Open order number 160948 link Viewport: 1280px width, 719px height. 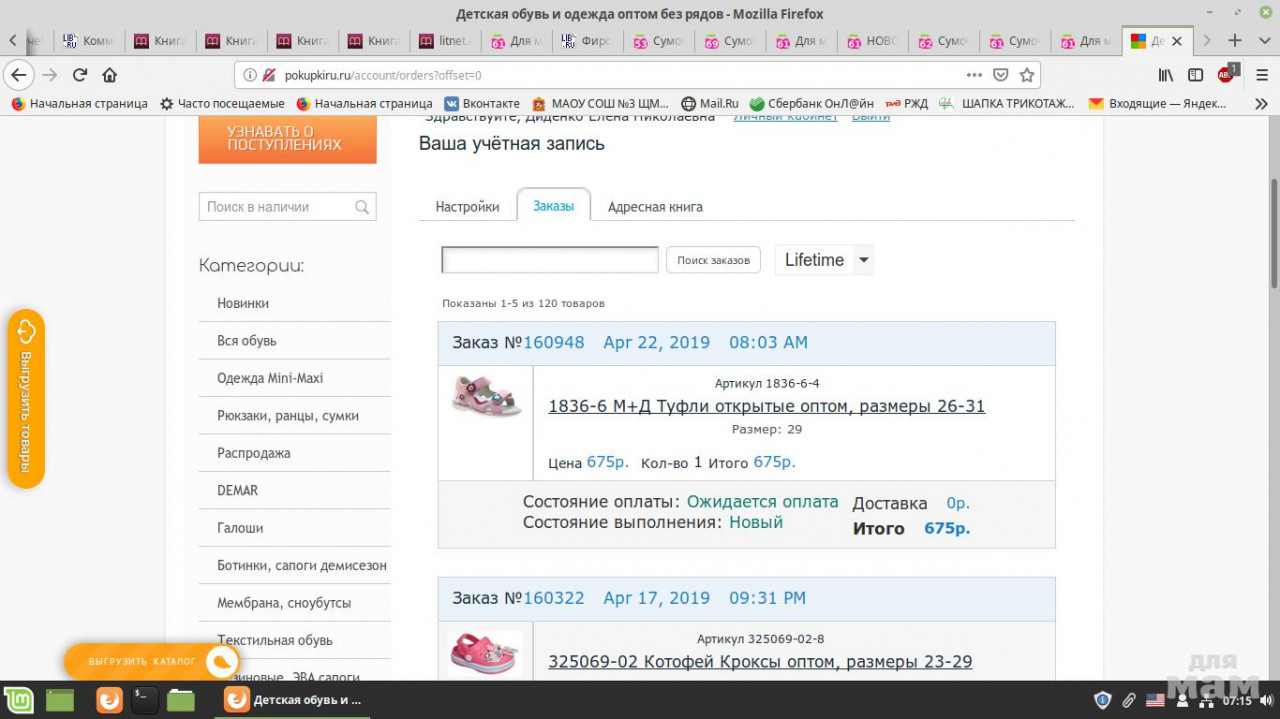[x=553, y=342]
